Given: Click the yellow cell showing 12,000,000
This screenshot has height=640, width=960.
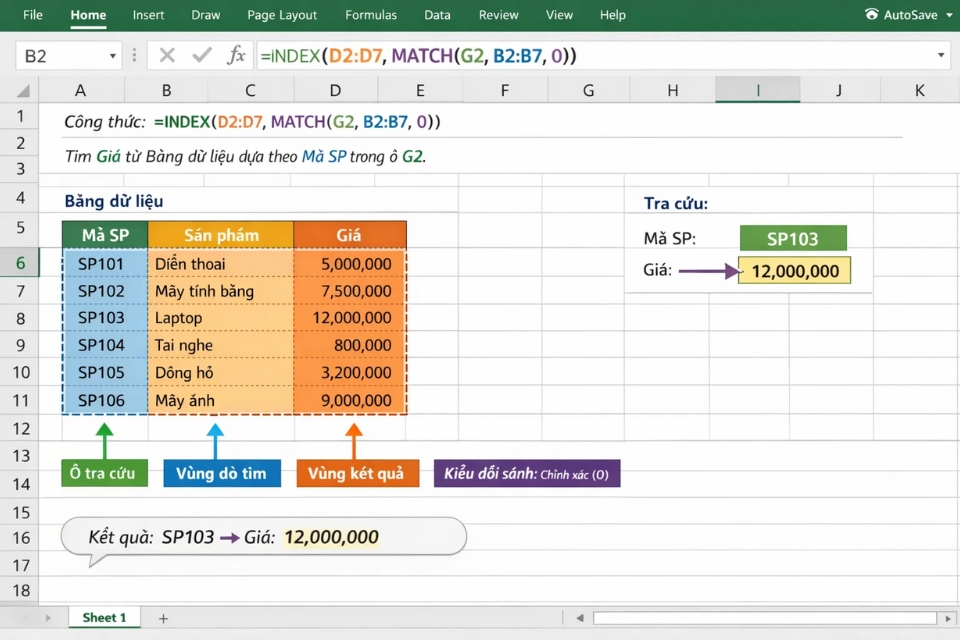Looking at the screenshot, I should (x=794, y=270).
